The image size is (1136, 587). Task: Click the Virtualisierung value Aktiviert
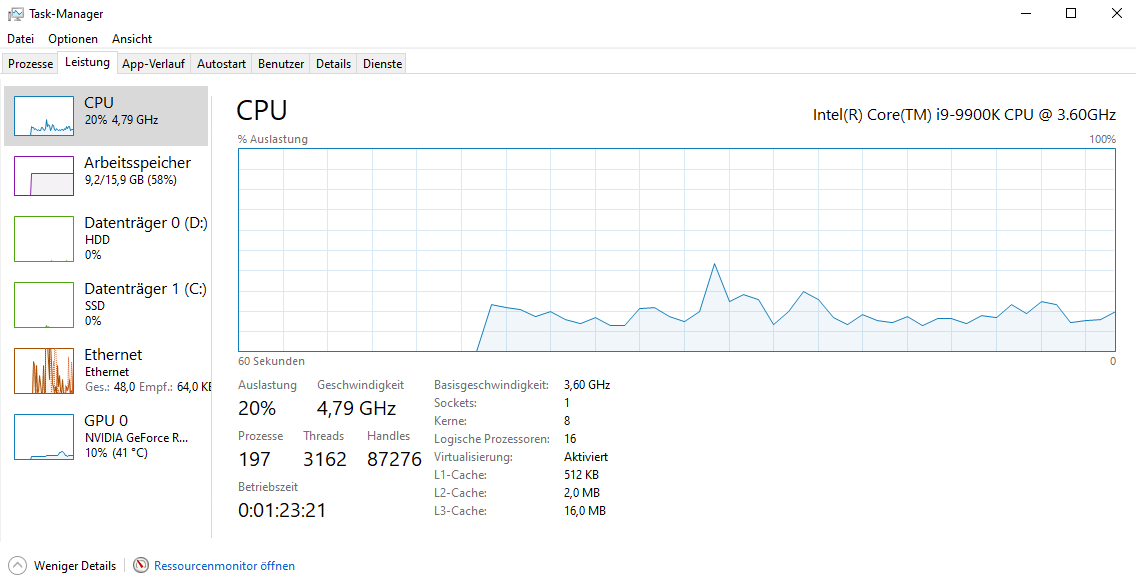point(585,457)
